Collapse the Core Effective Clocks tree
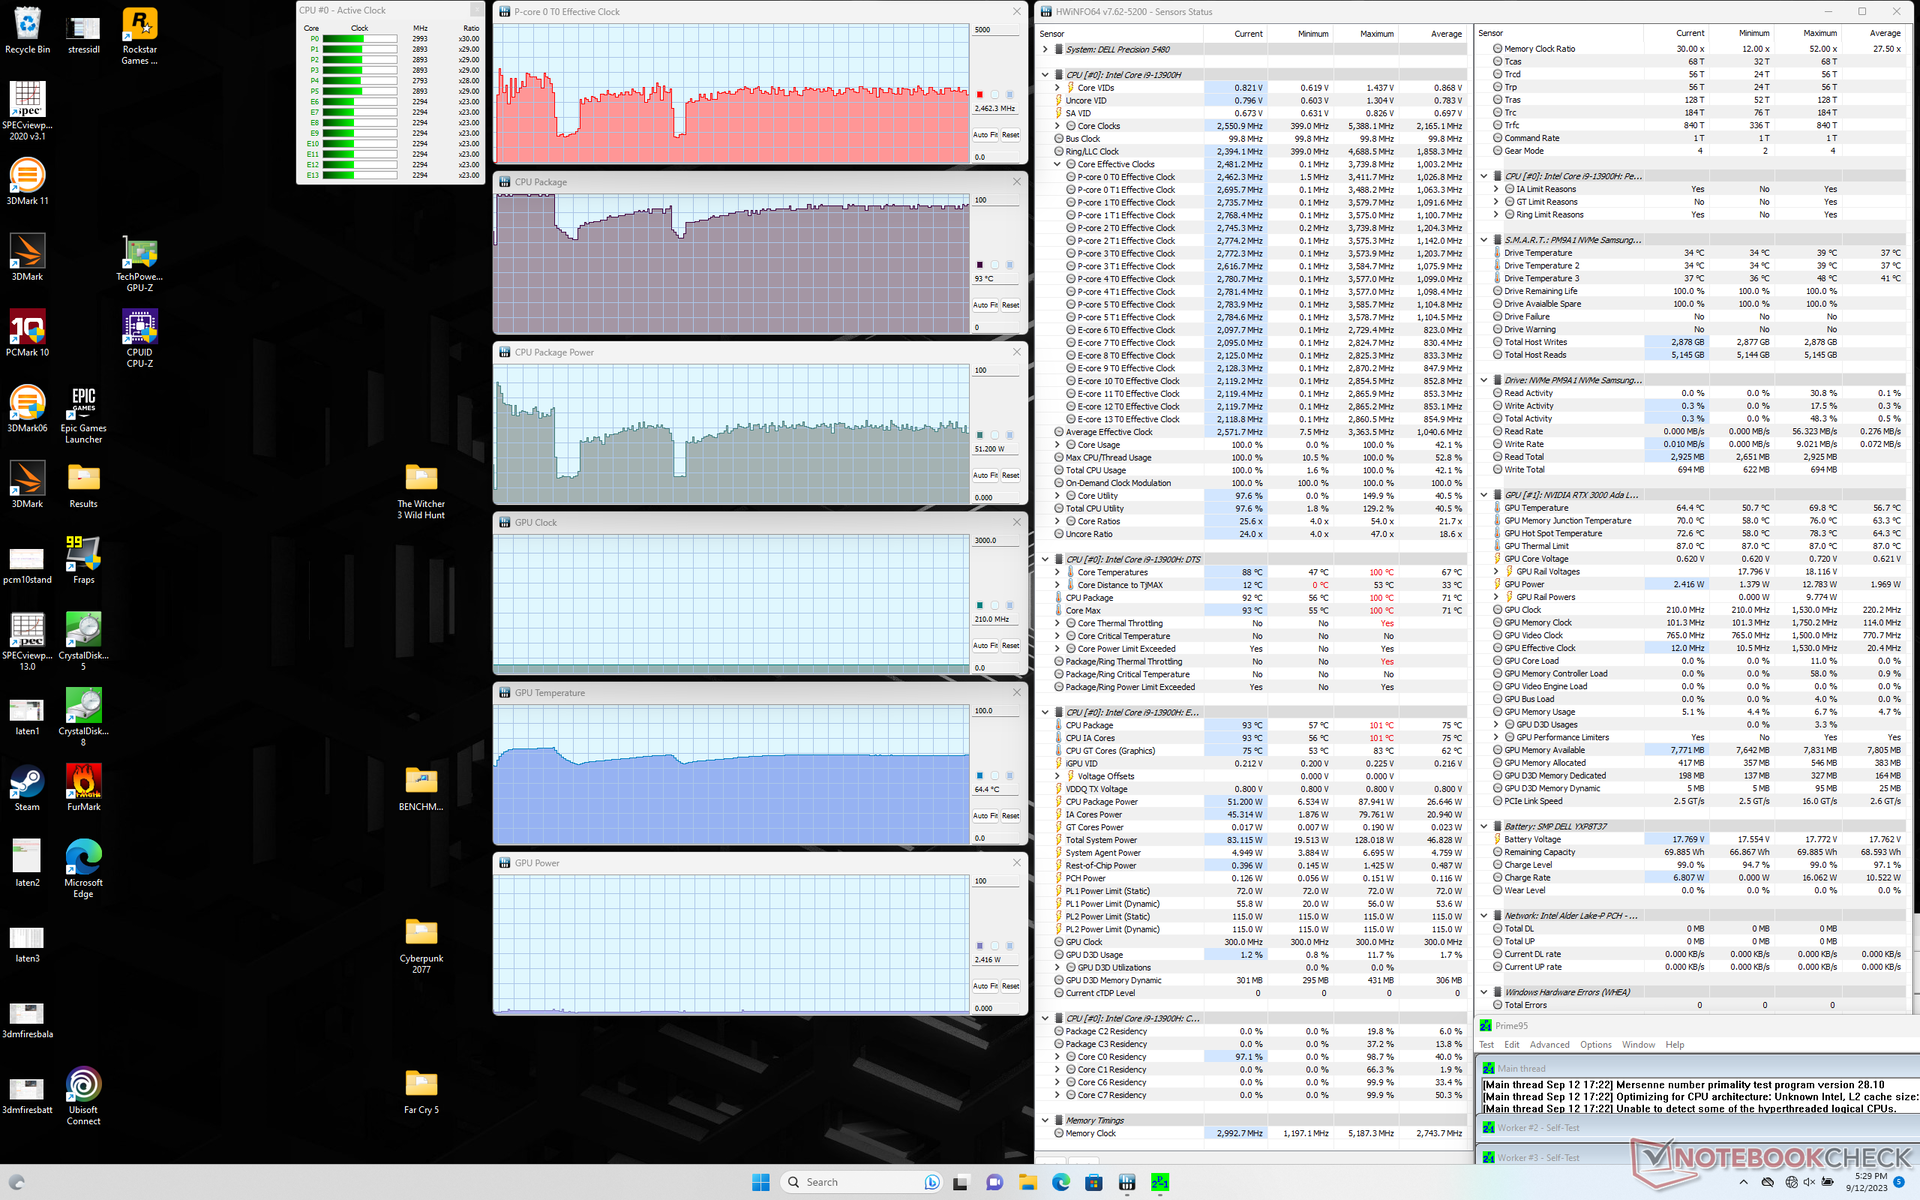The width and height of the screenshot is (1920, 1200). click(1057, 164)
